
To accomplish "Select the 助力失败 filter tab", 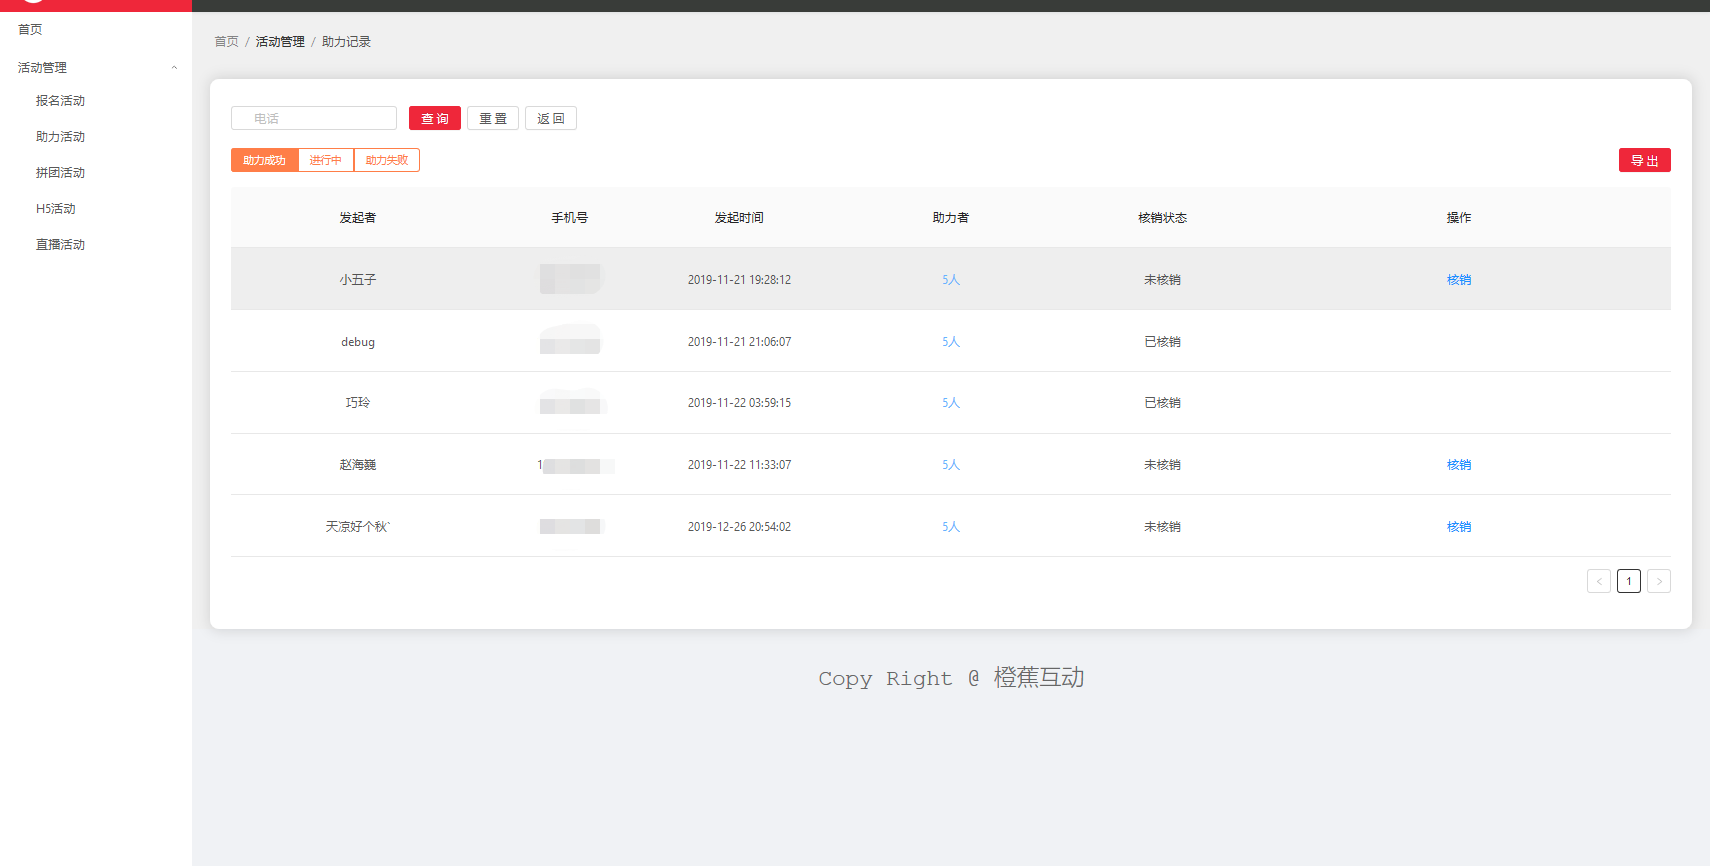I will [x=387, y=160].
